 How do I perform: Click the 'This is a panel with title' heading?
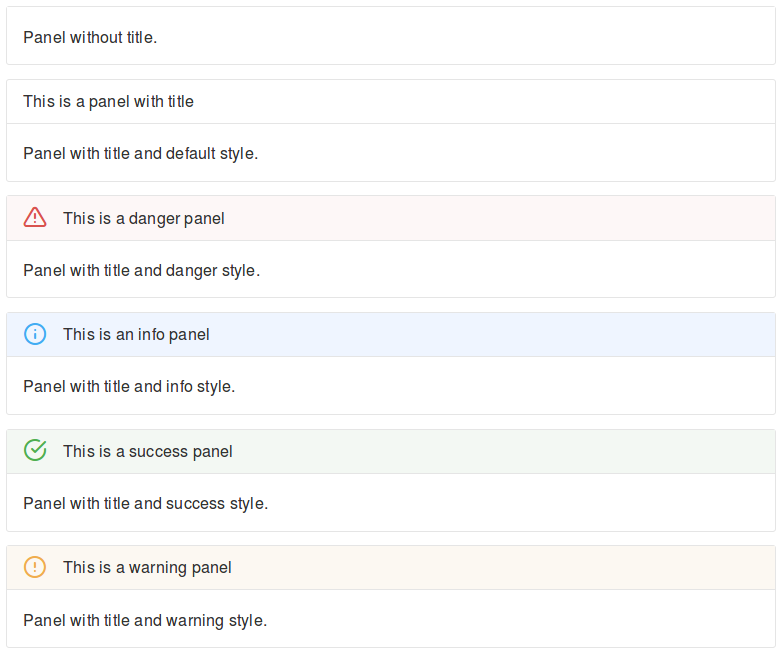pos(108,101)
